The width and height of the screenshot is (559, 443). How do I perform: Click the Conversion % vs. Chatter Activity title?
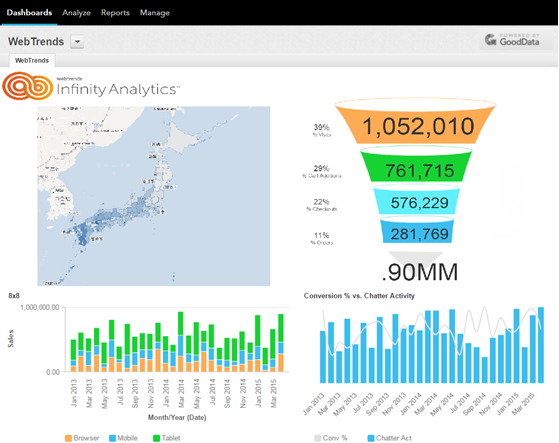click(359, 296)
